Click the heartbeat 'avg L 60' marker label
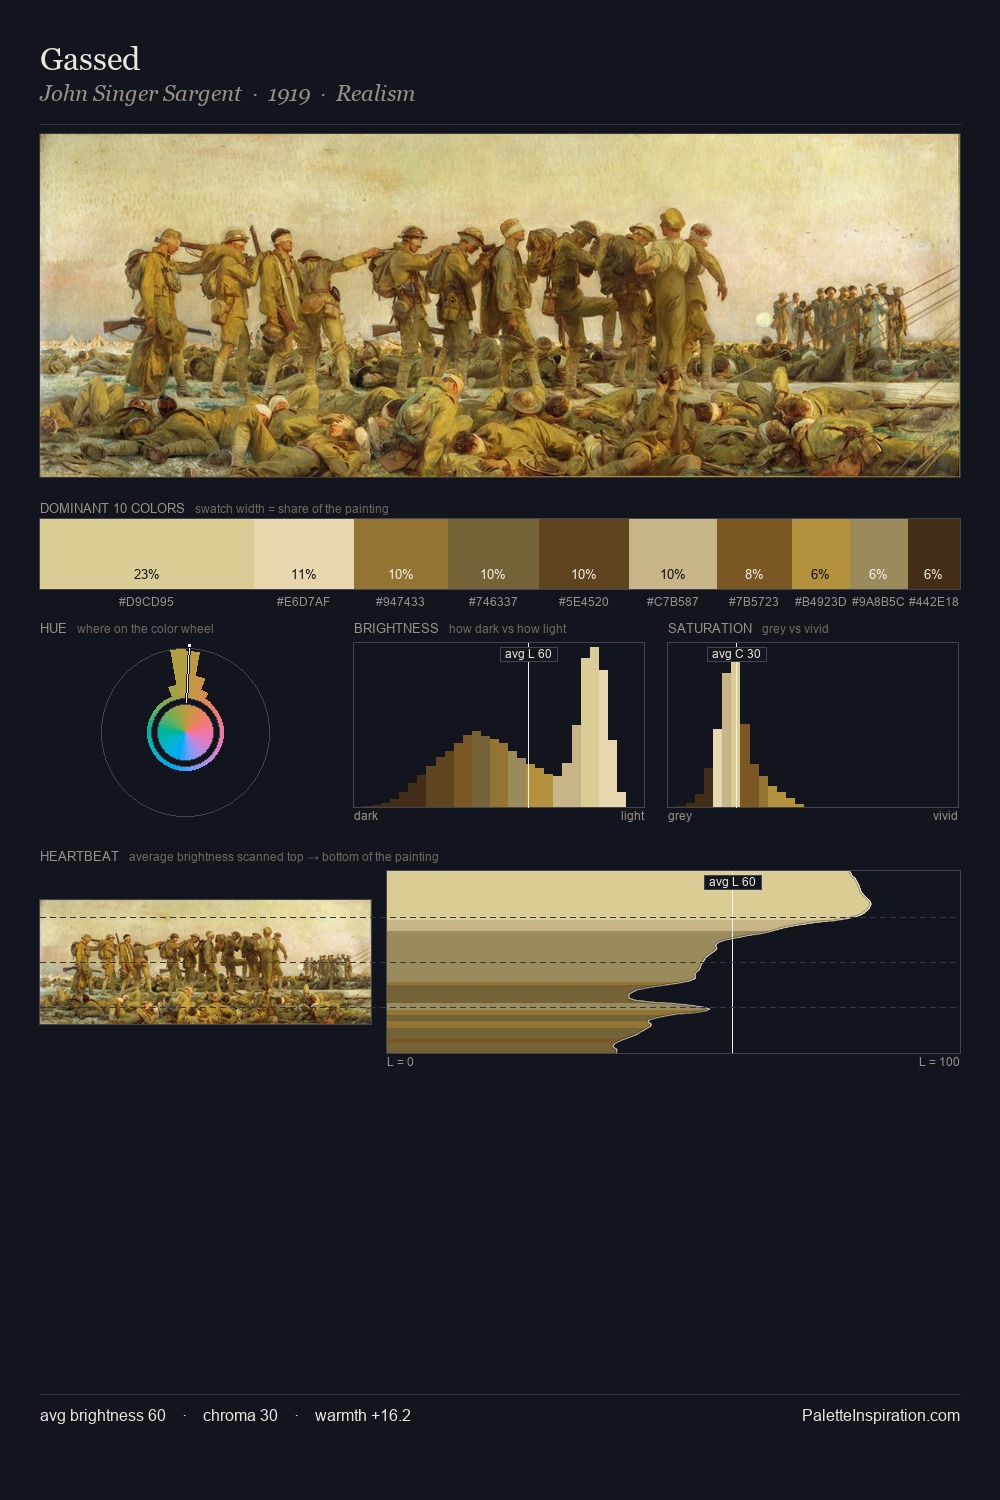1000x1500 pixels. tap(732, 882)
